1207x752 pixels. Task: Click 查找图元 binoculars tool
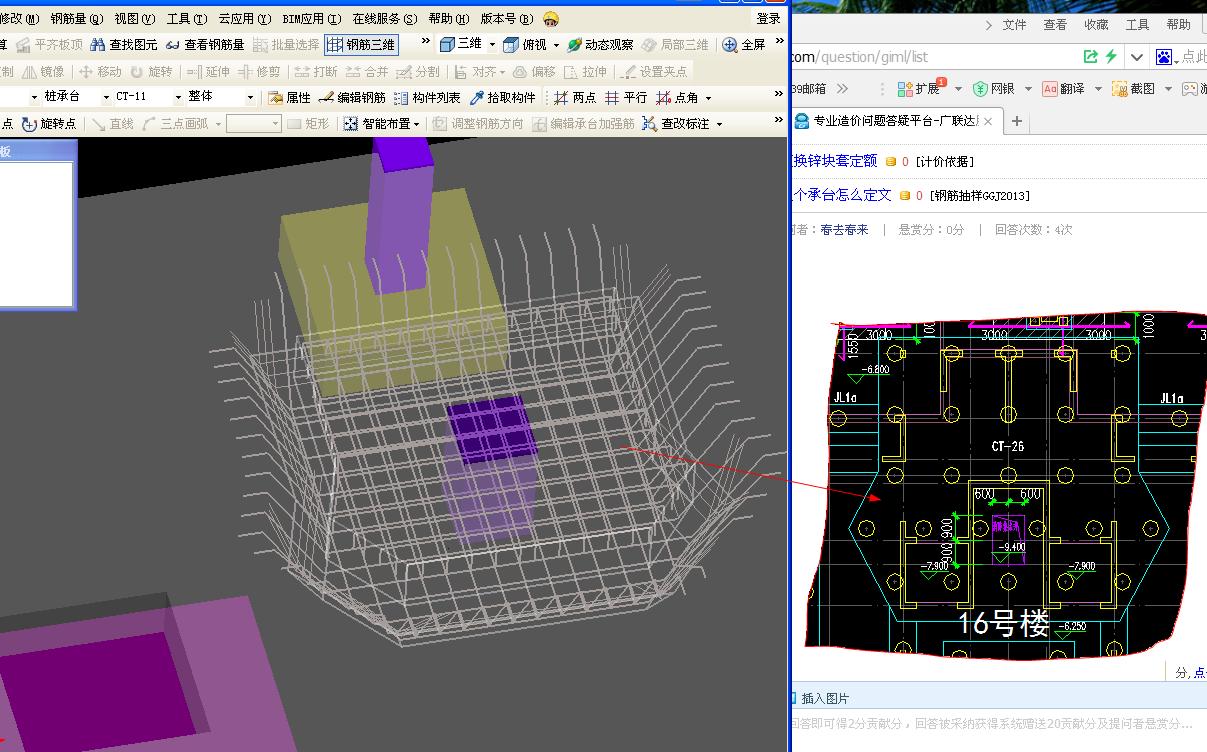click(x=124, y=44)
